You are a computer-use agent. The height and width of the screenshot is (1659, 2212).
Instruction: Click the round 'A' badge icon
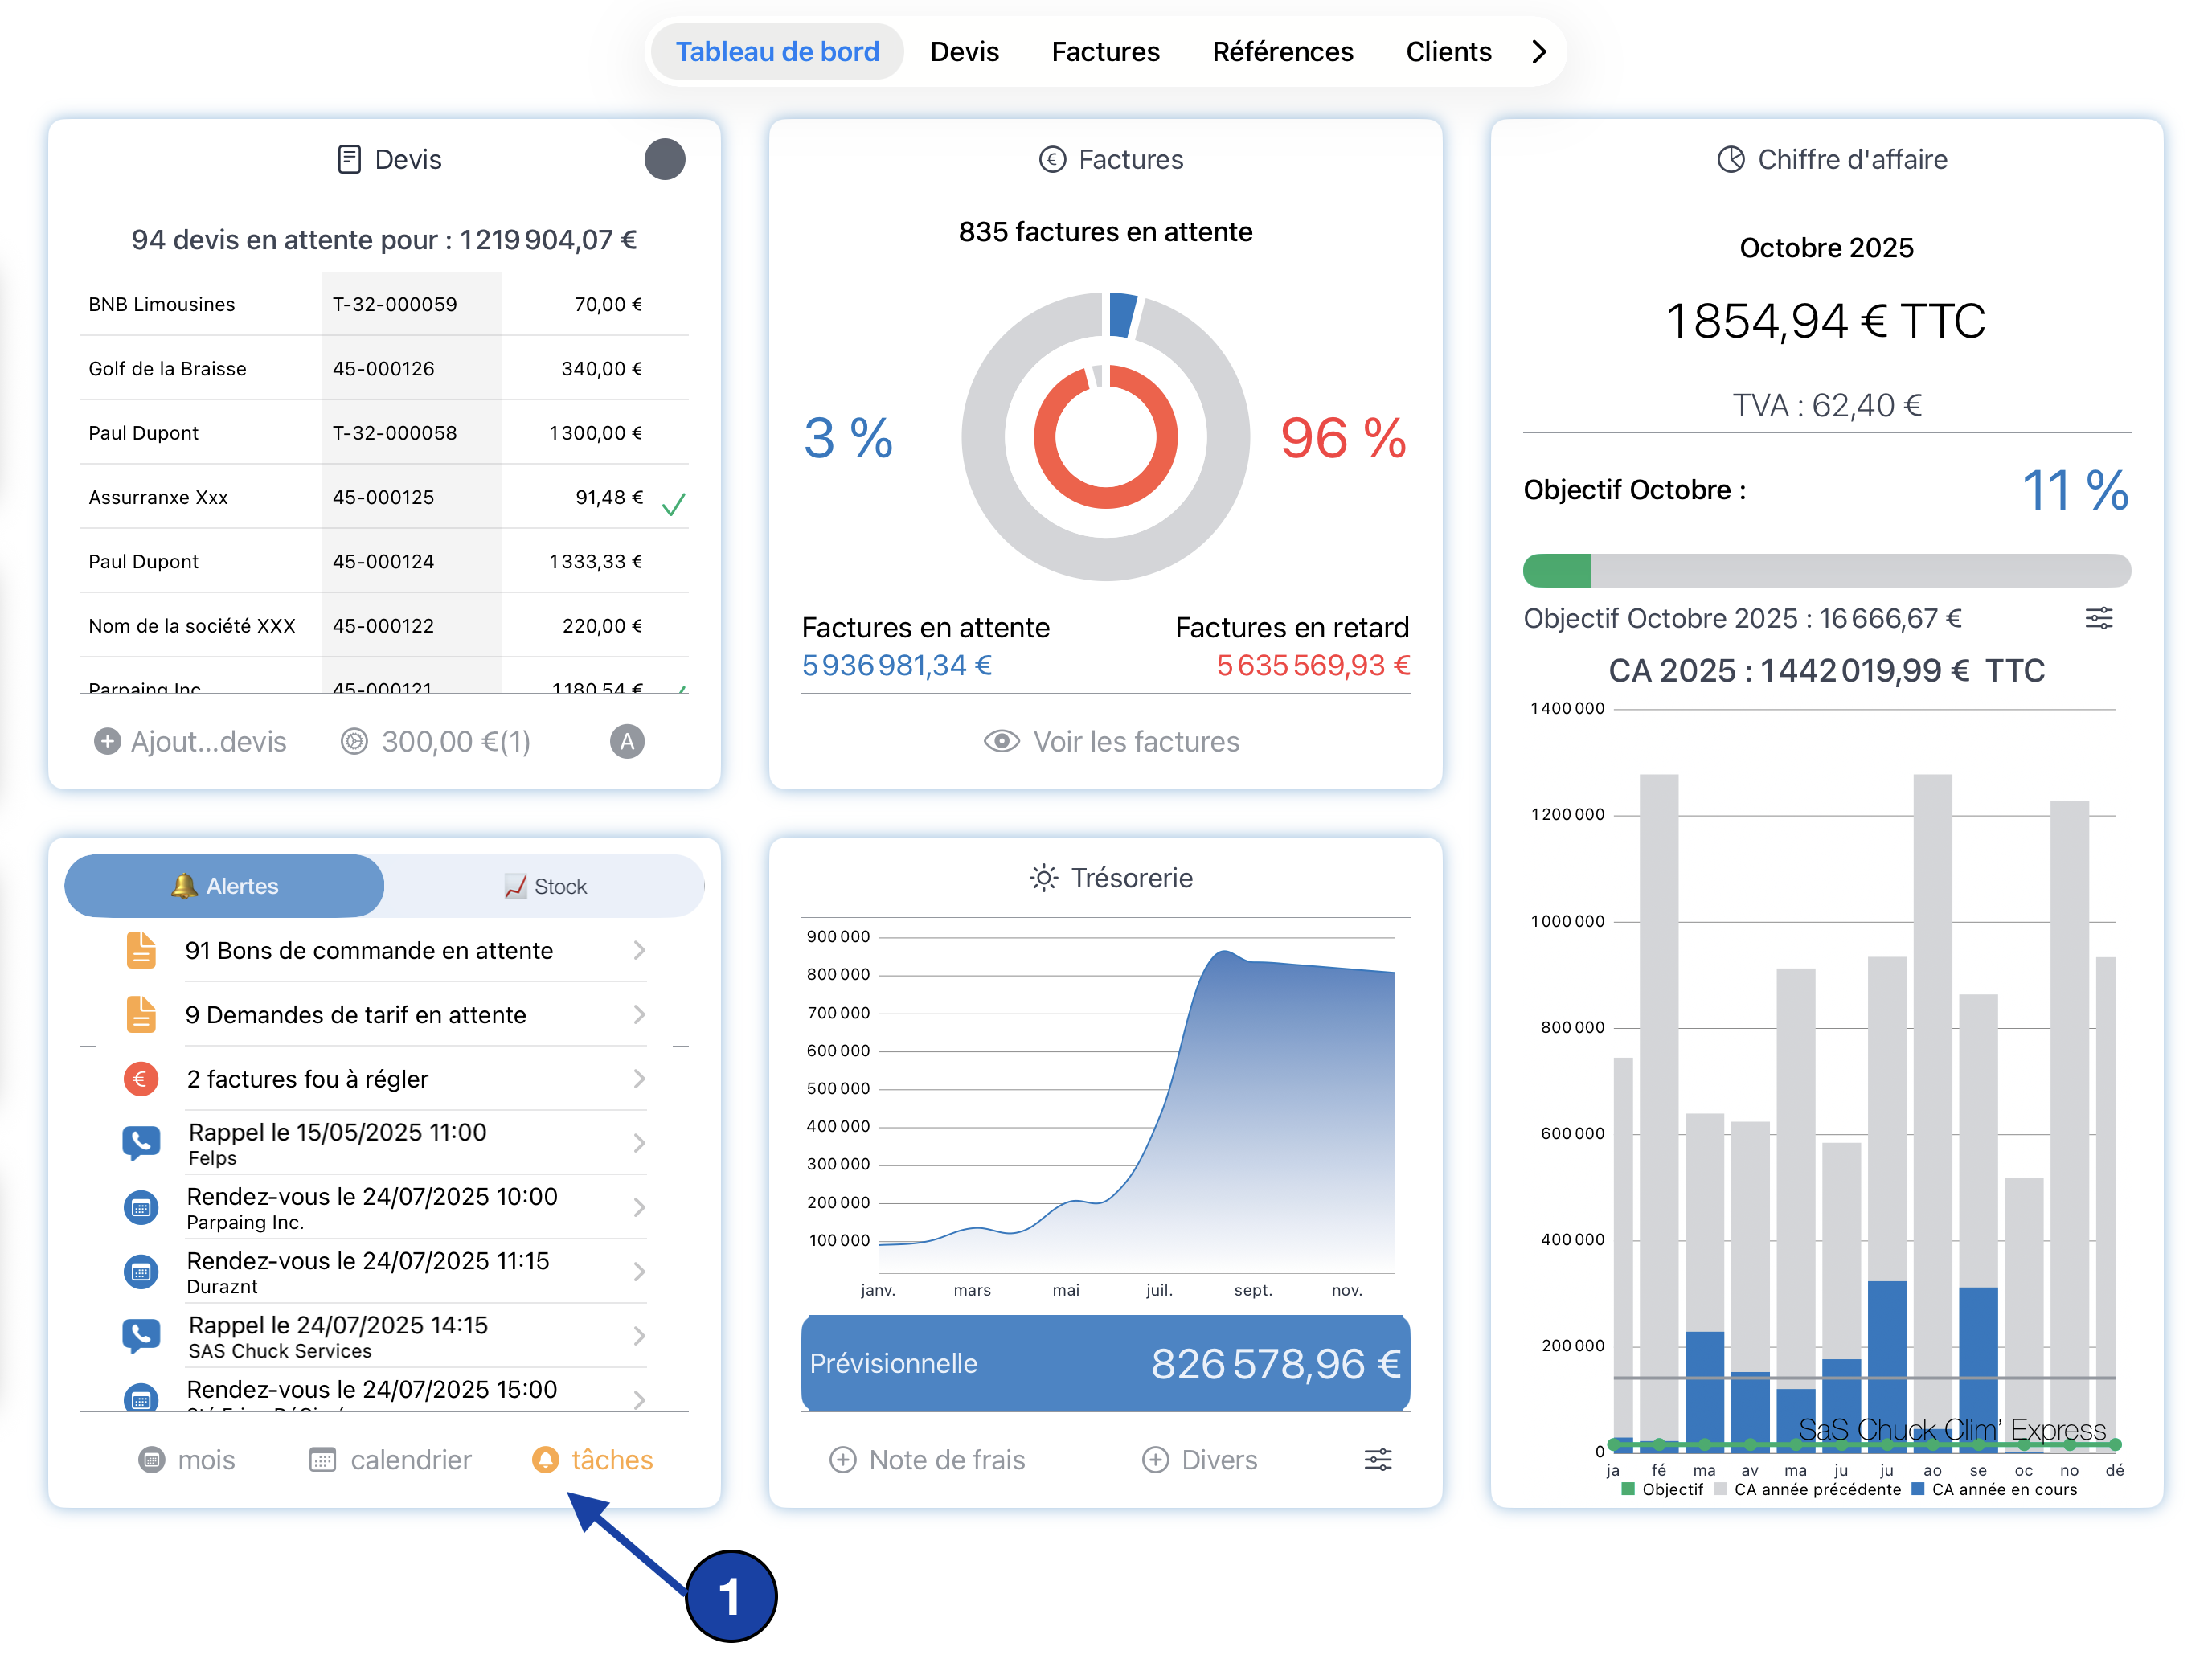tap(627, 741)
